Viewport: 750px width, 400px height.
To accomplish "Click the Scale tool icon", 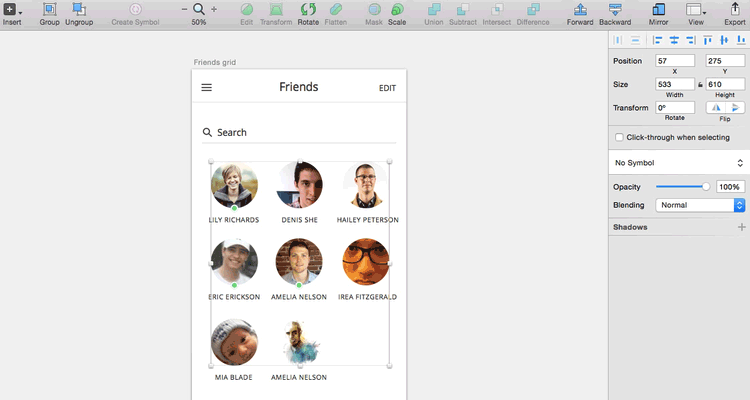I will 397,9.
